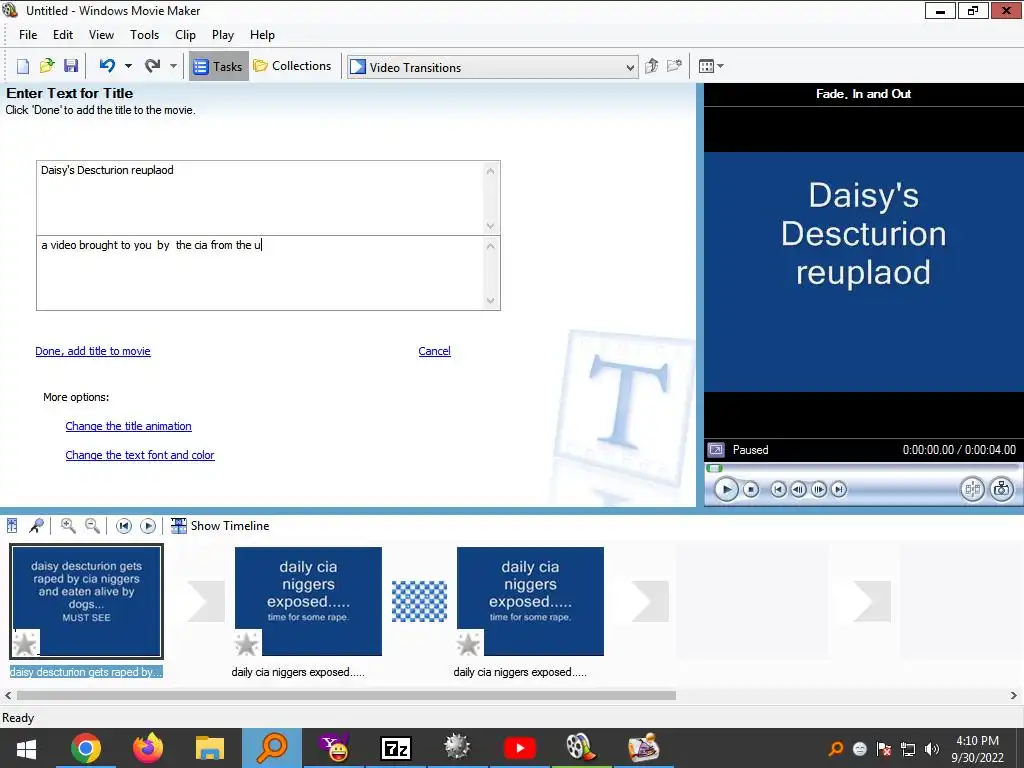Open the Play menu
The height and width of the screenshot is (768, 1024).
223,35
